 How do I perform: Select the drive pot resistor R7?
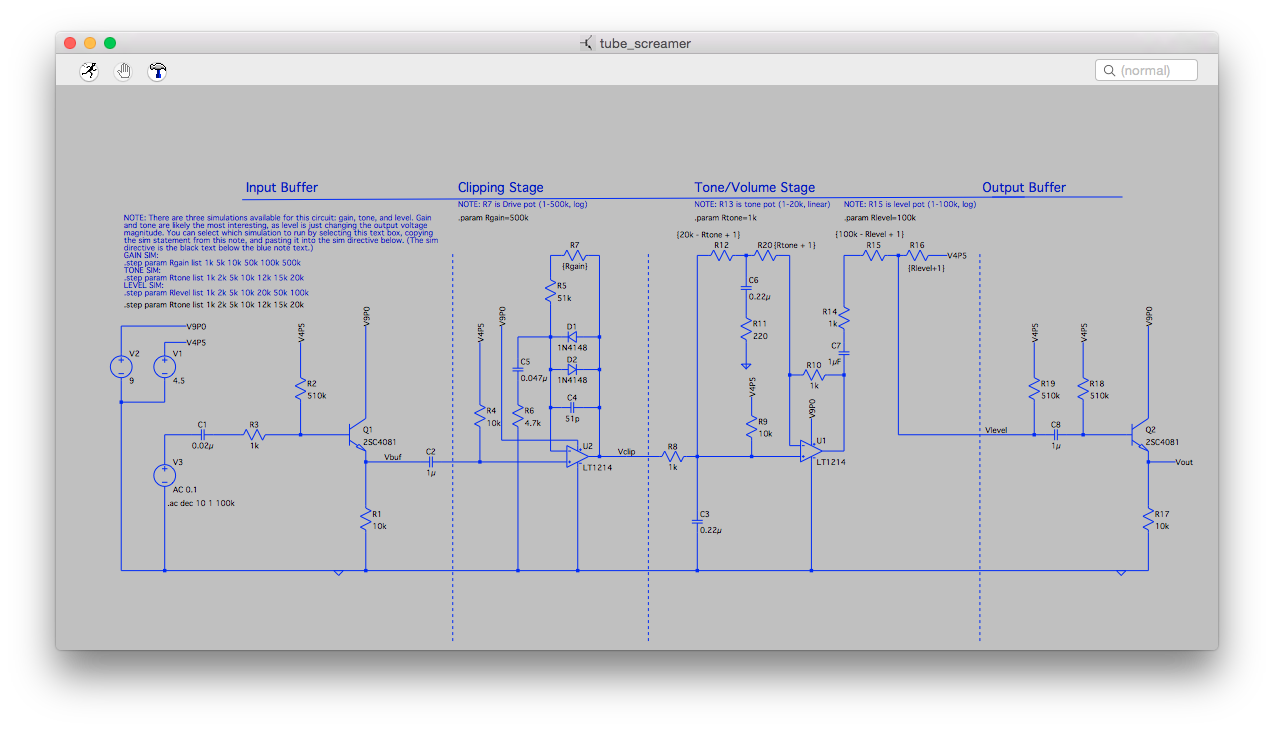pyautogui.click(x=574, y=254)
